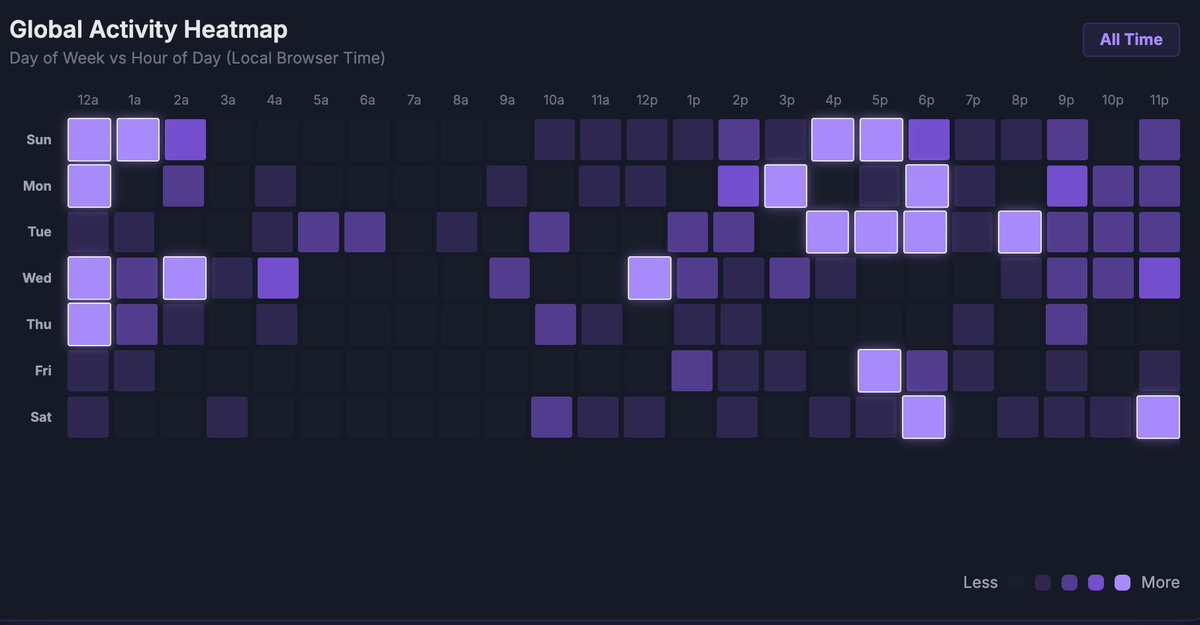
Task: Click the Sunday 6p activity cell
Action: click(927, 140)
